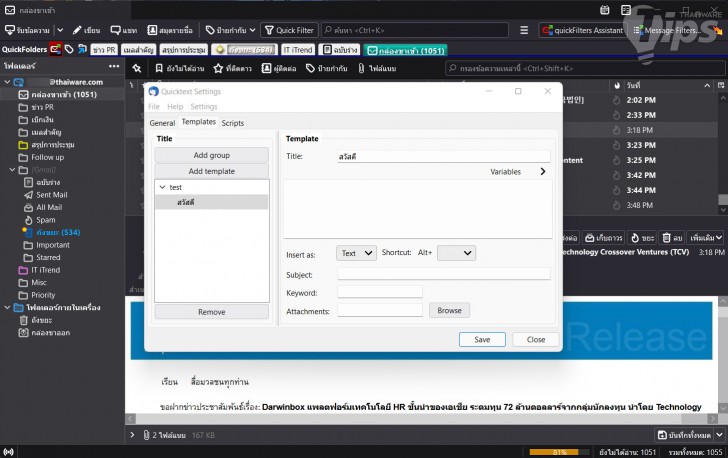Click the online status icon in status bar

coord(8,451)
